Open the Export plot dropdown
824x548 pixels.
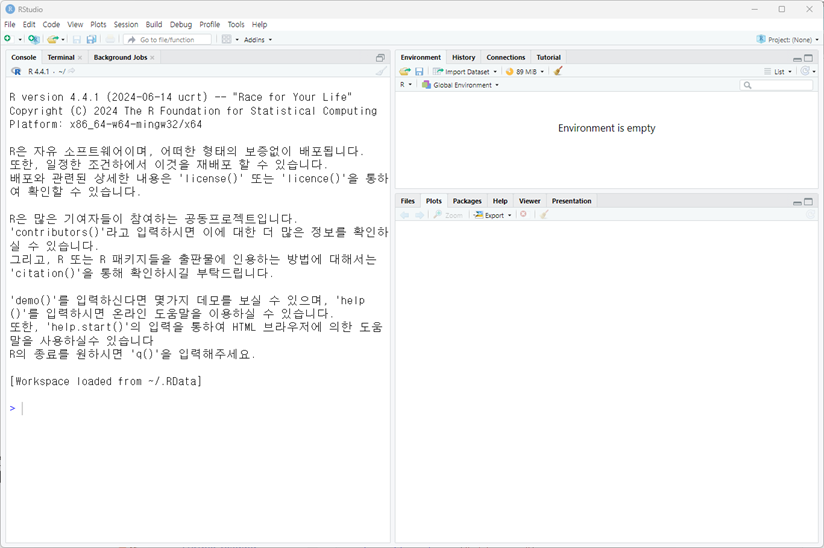[x=492, y=215]
